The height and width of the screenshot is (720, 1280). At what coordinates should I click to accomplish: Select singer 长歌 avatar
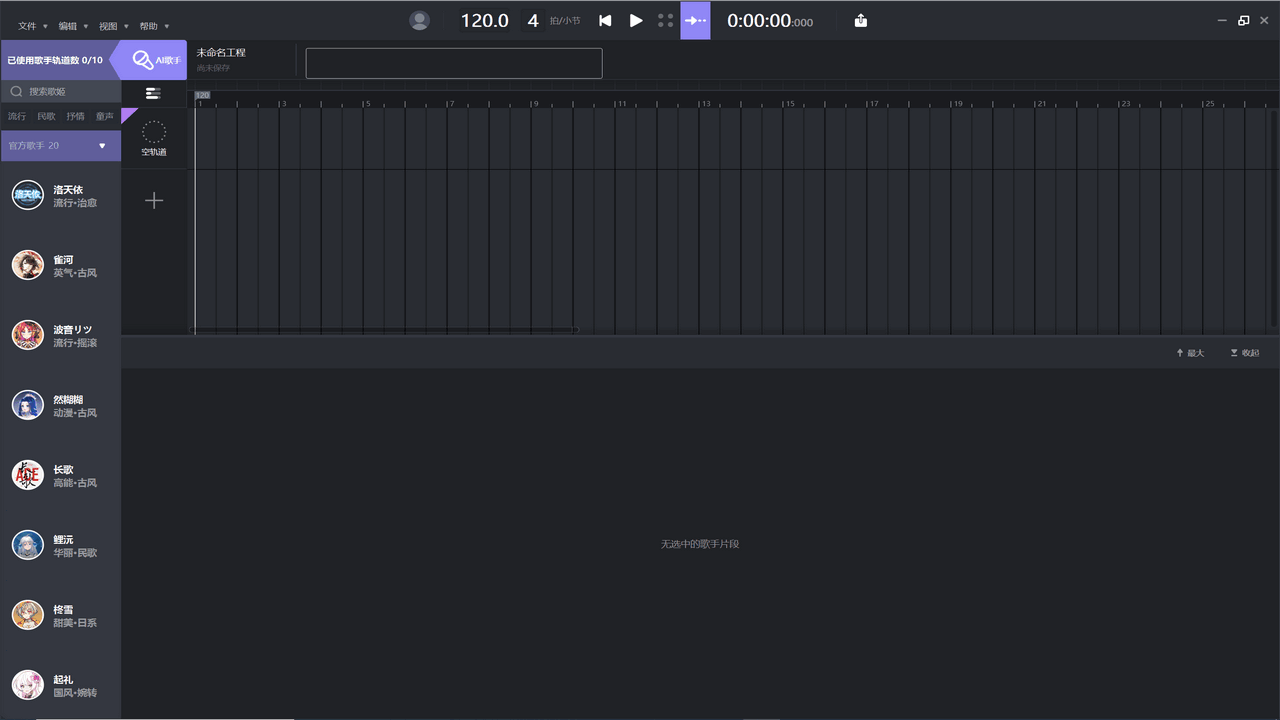[x=28, y=475]
